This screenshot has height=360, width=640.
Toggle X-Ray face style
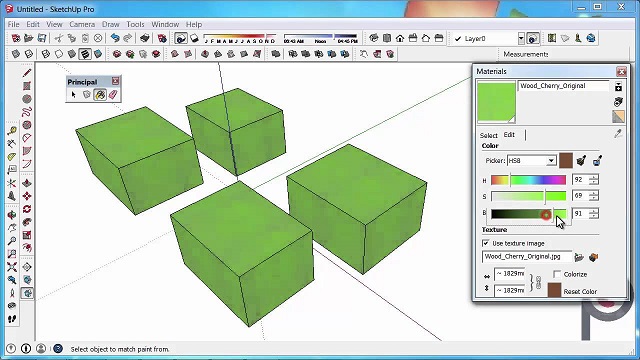[x=16, y=54]
